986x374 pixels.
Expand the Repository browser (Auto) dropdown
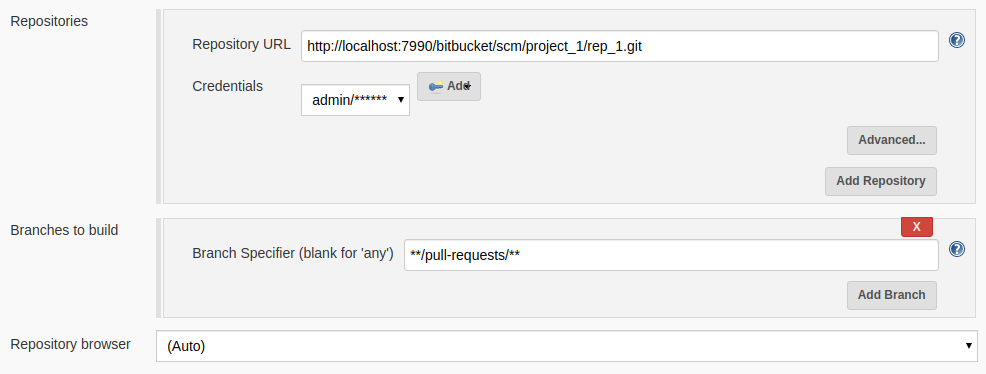coord(567,346)
